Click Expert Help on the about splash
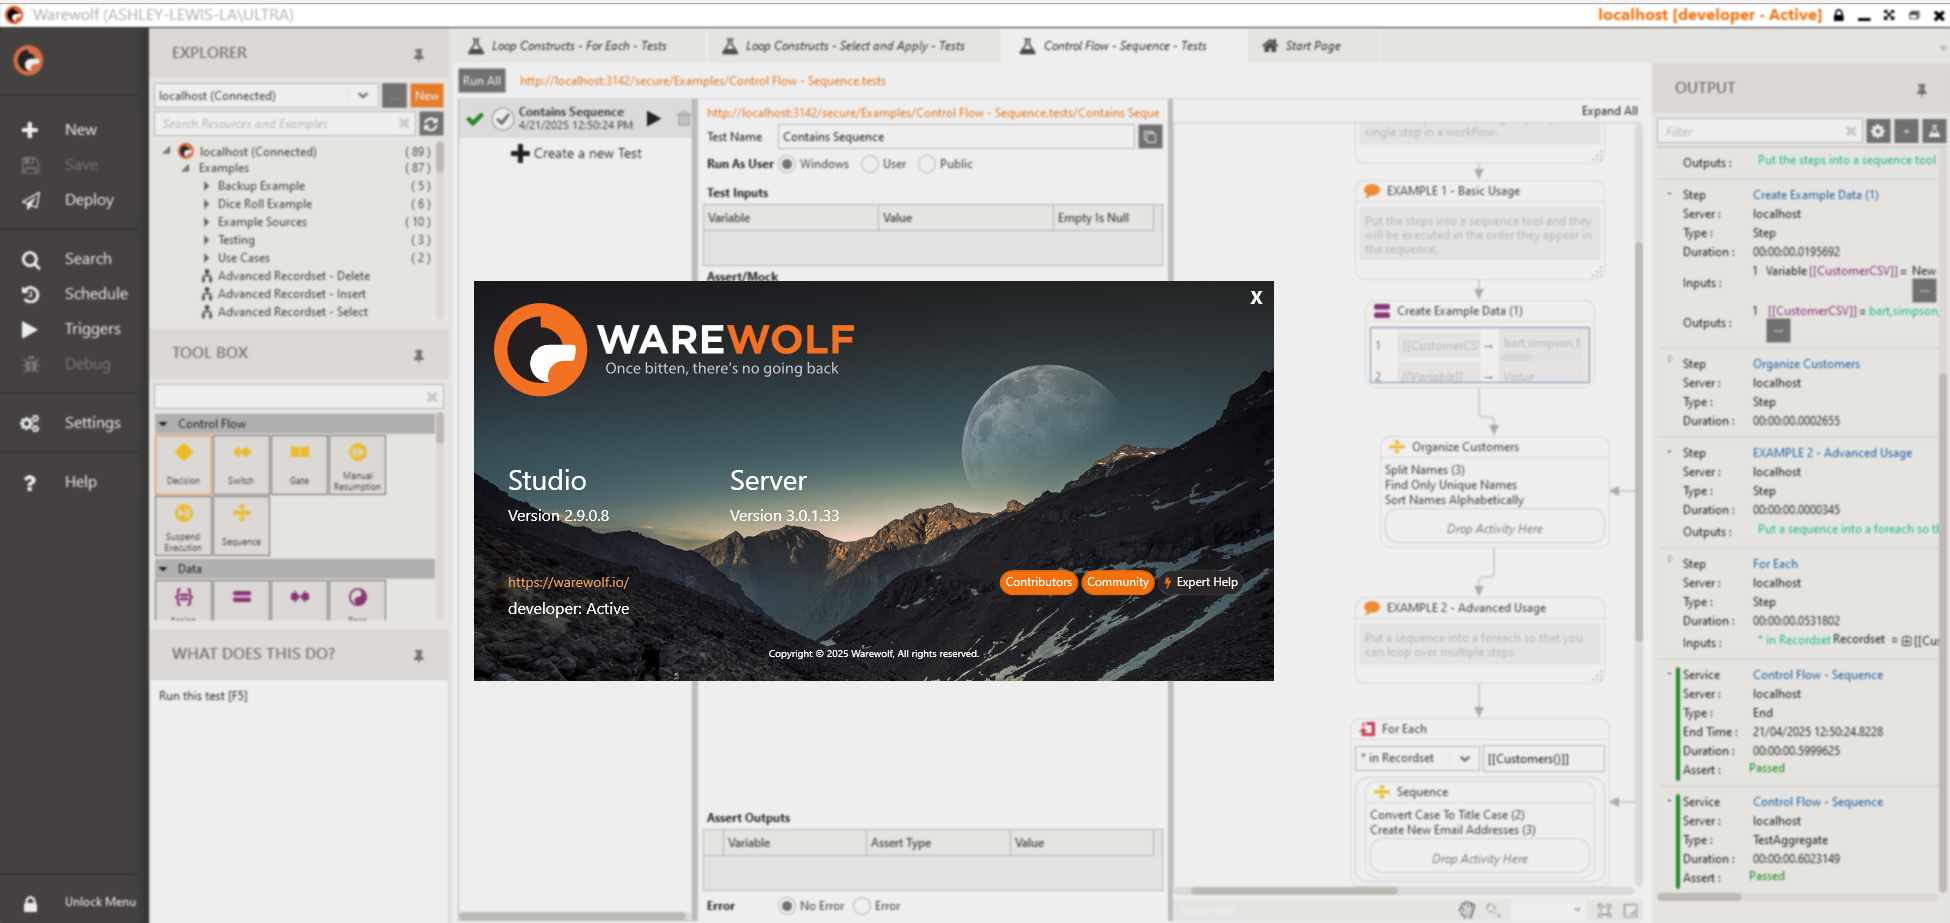This screenshot has width=1950, height=923. click(1200, 582)
